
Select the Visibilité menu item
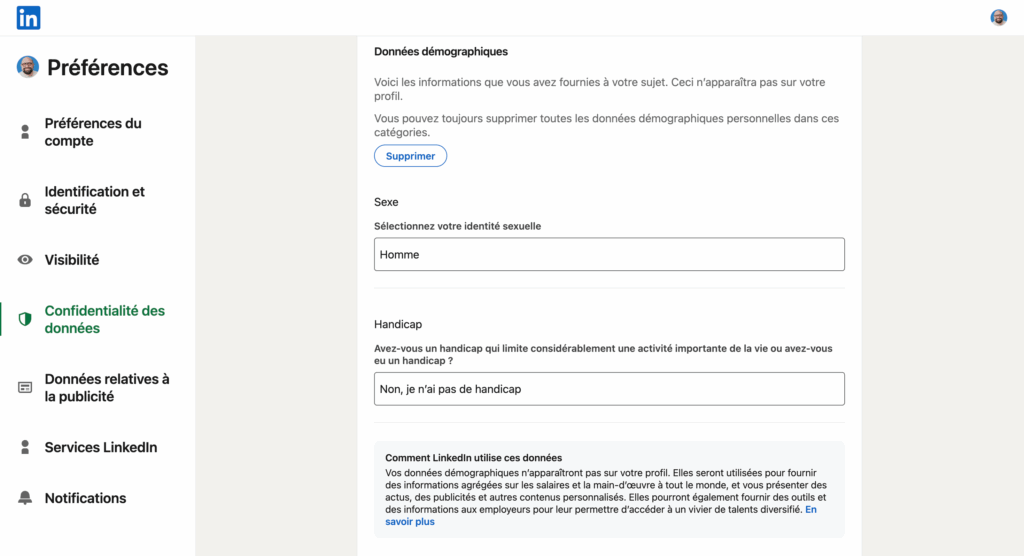click(72, 260)
